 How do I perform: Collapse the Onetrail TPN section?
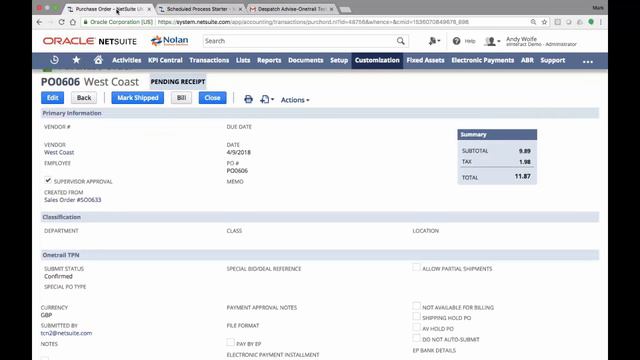coord(61,255)
